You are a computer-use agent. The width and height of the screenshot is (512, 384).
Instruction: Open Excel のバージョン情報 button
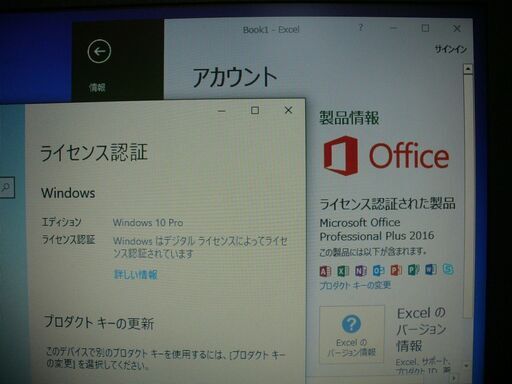tap(352, 334)
